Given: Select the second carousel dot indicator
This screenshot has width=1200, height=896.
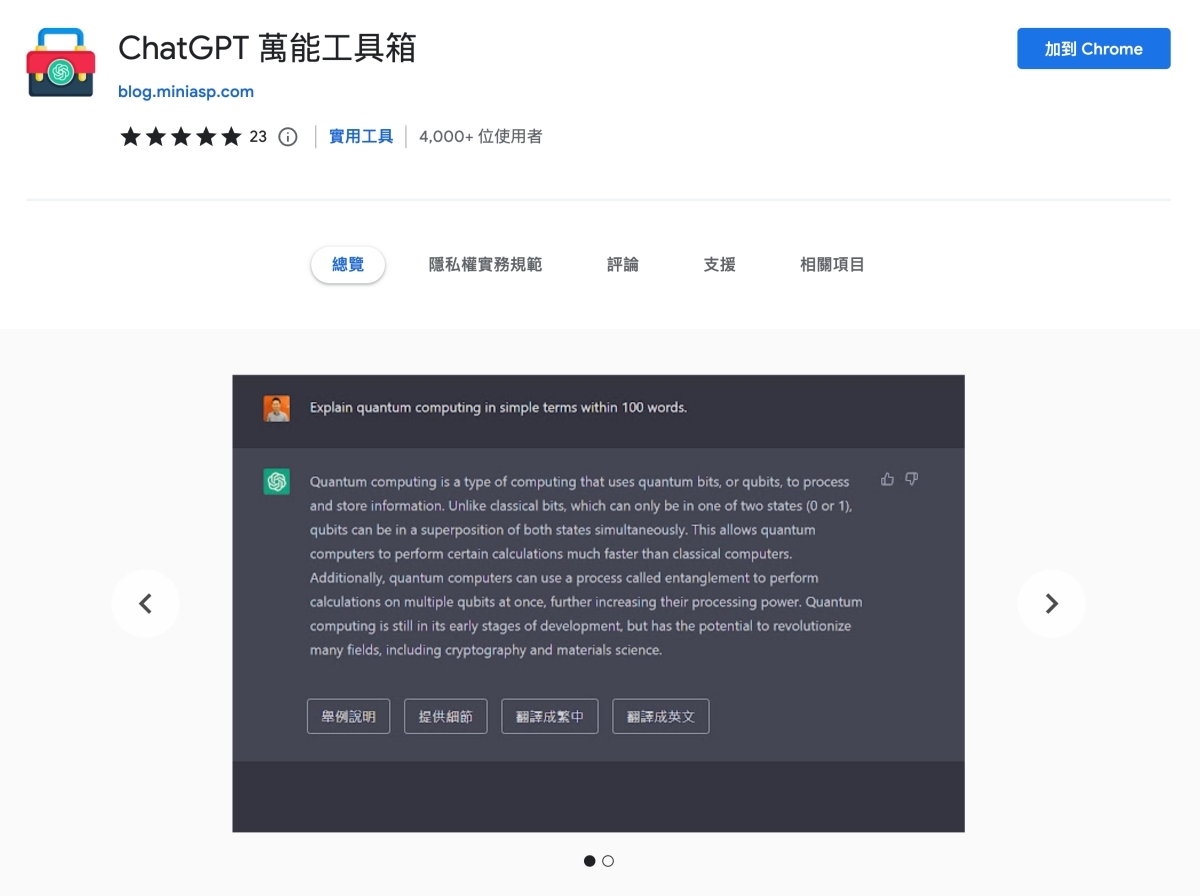Looking at the screenshot, I should tap(608, 861).
